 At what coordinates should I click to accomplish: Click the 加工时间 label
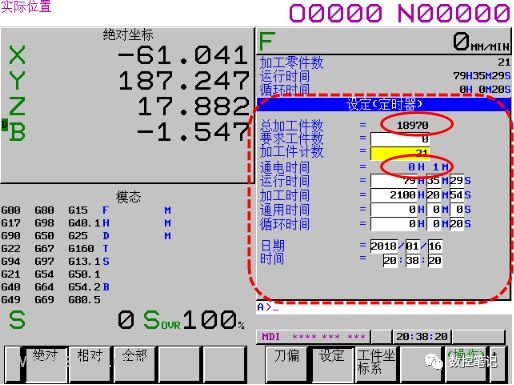pyautogui.click(x=285, y=196)
